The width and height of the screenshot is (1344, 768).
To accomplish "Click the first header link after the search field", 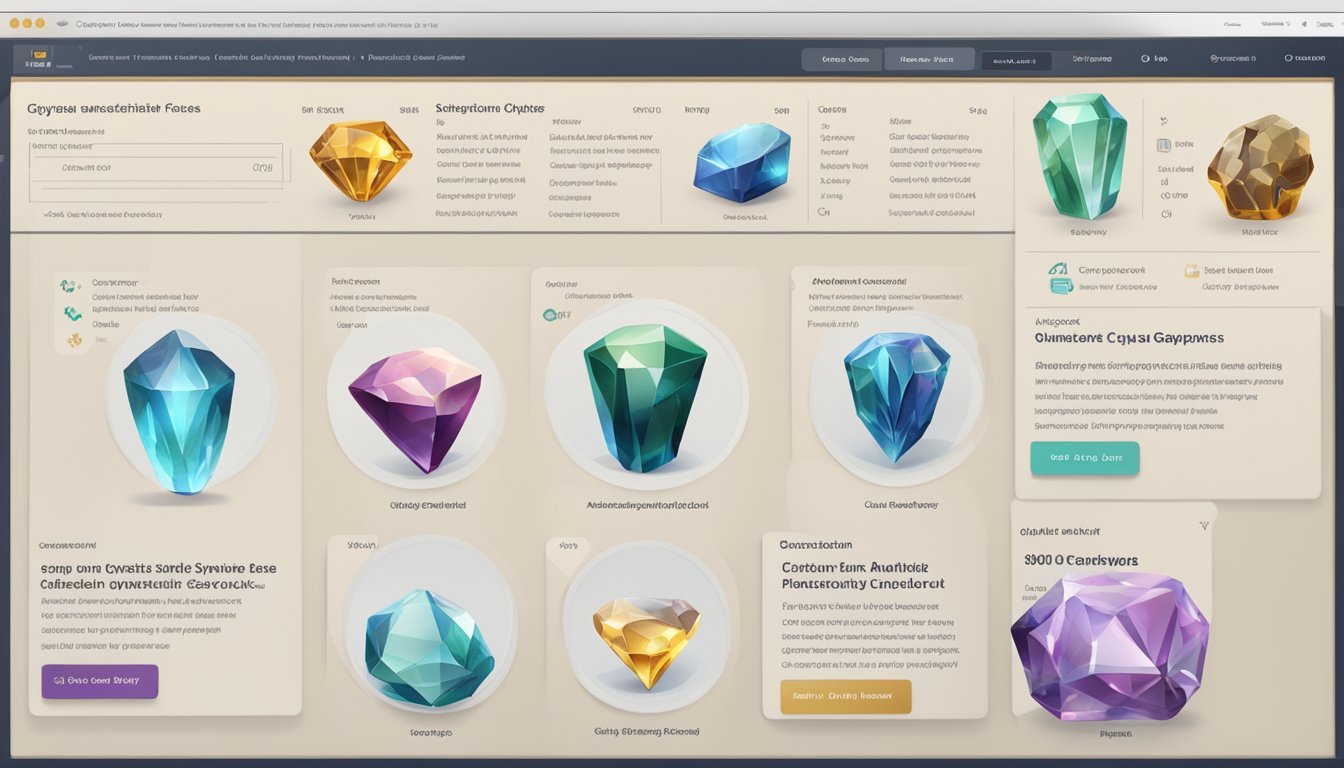I will pyautogui.click(x=1092, y=58).
